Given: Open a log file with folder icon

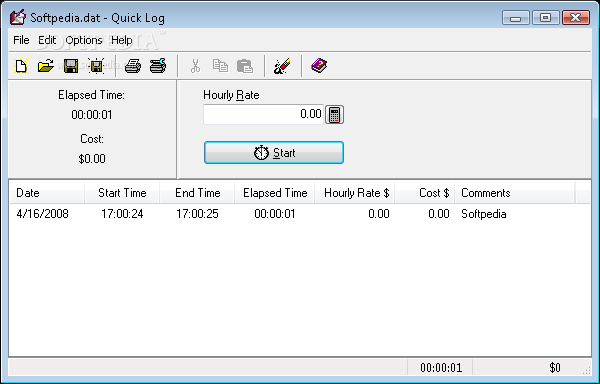Looking at the screenshot, I should click(x=46, y=66).
